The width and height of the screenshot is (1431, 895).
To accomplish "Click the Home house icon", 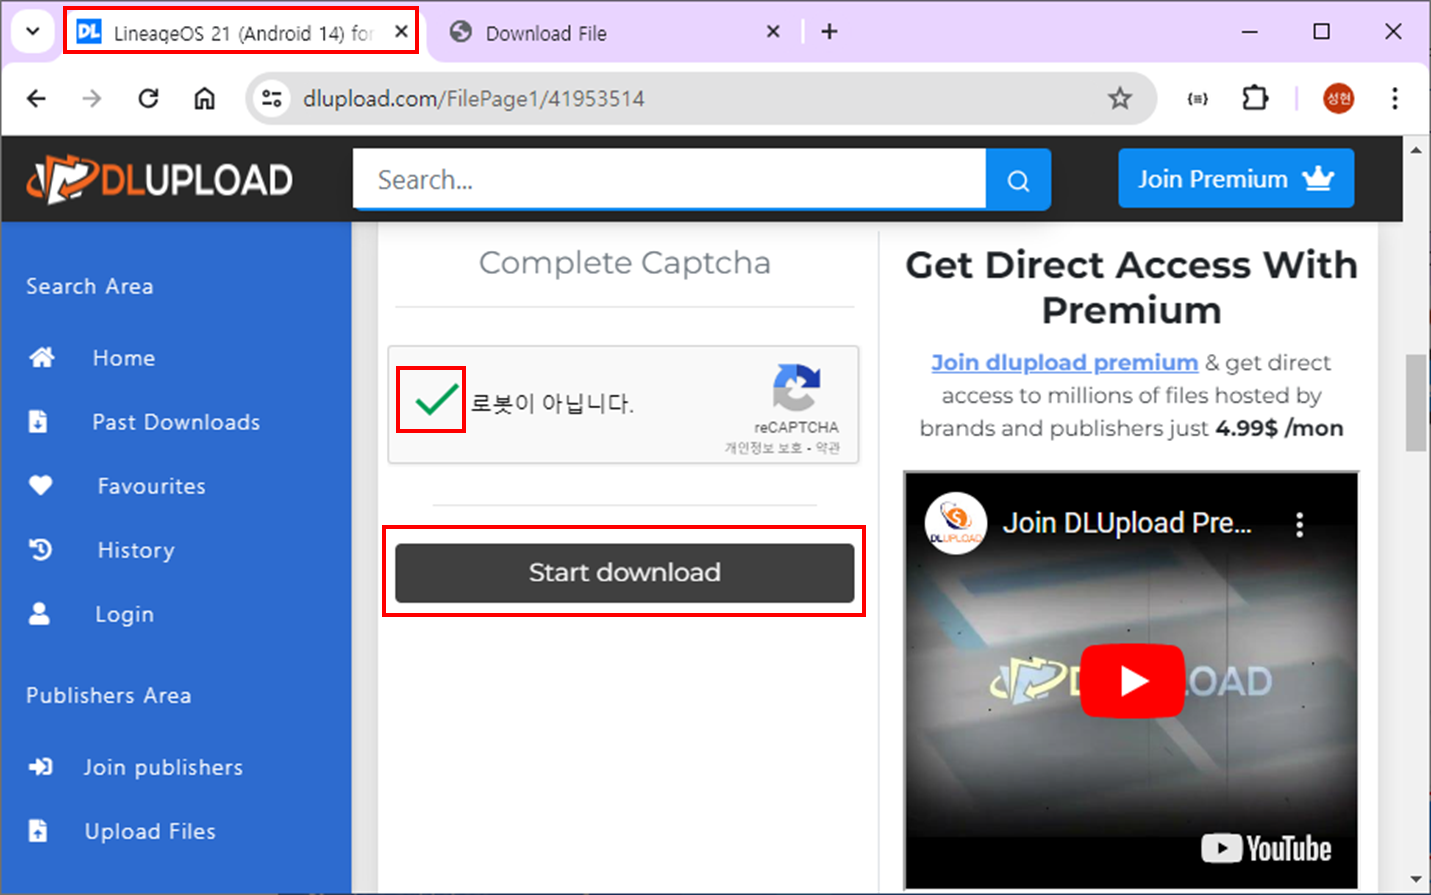I will click(41, 357).
